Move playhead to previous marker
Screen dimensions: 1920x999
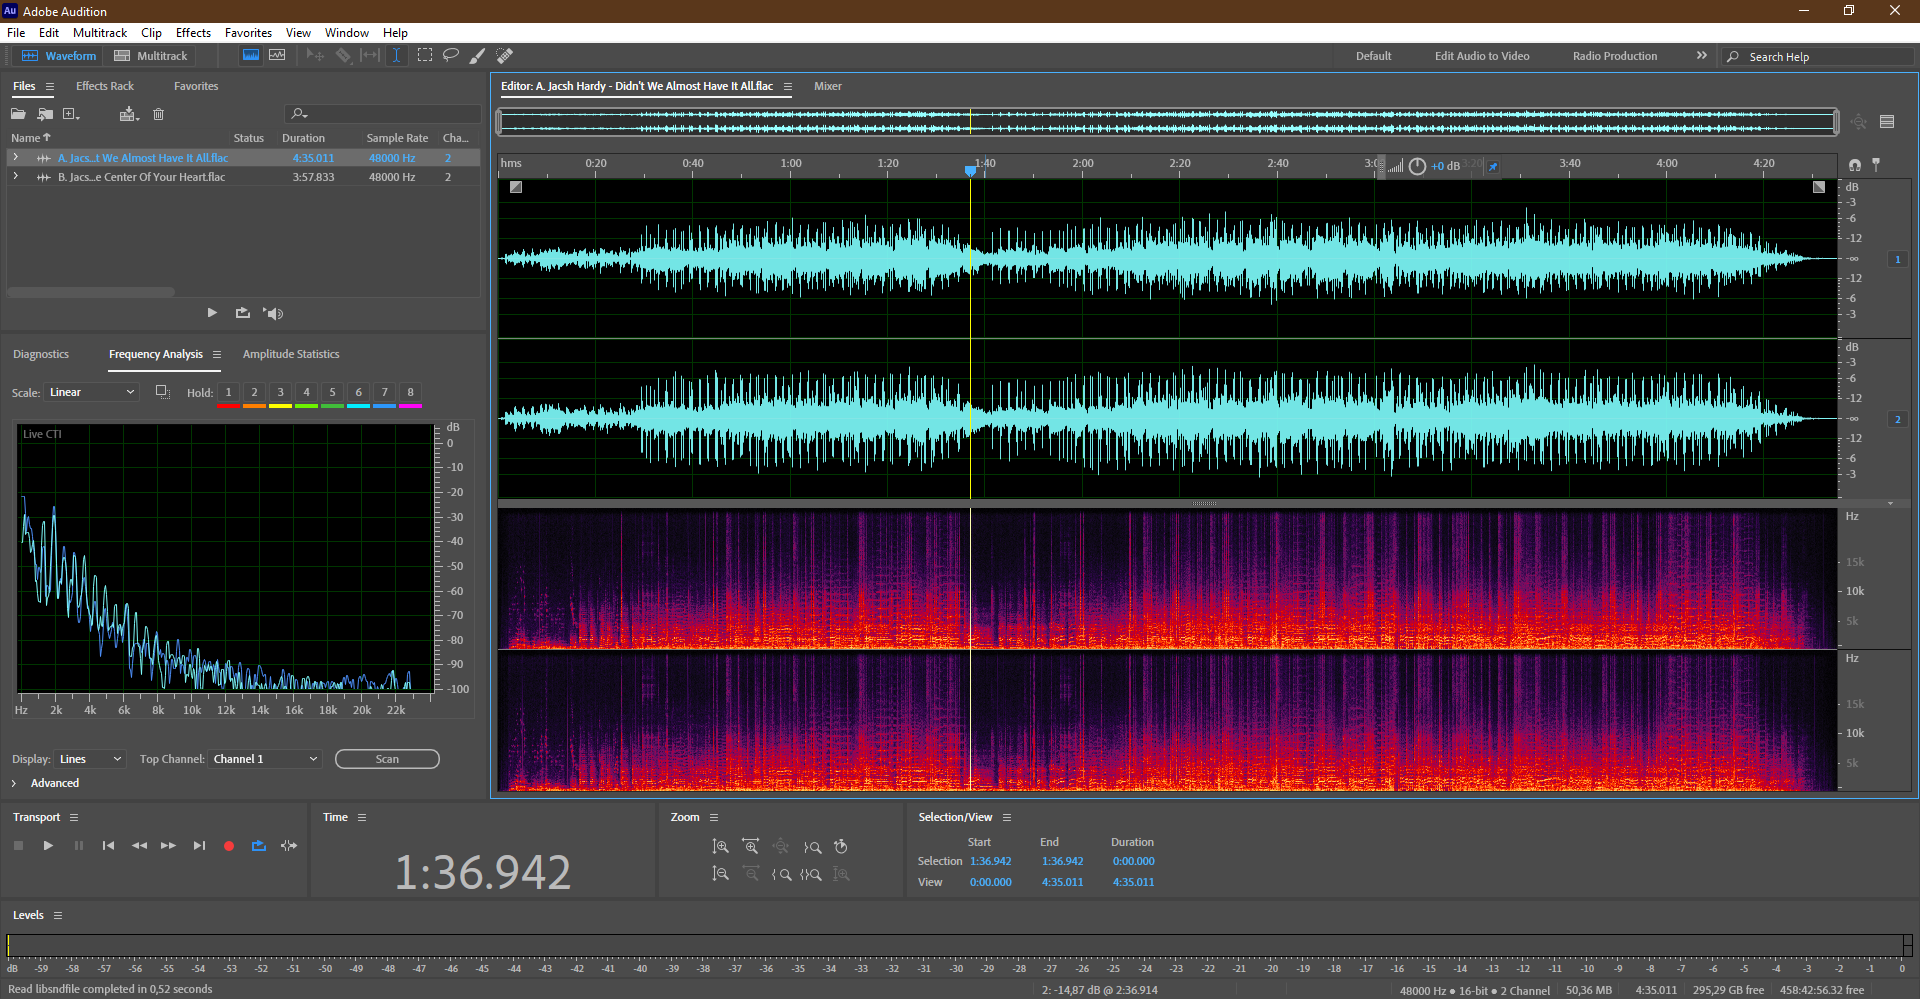click(x=108, y=846)
